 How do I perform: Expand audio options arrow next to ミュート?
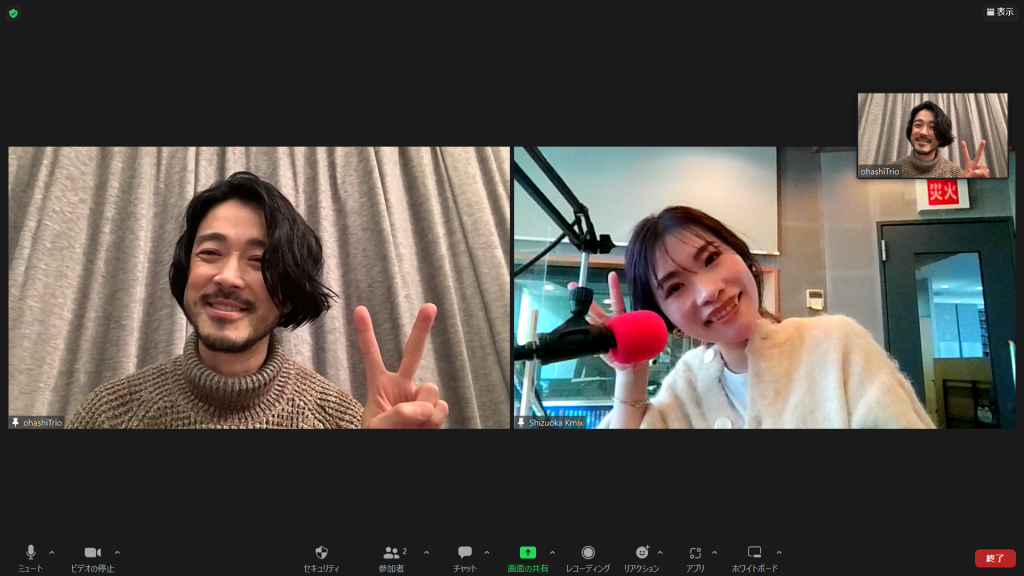pyautogui.click(x=52, y=552)
